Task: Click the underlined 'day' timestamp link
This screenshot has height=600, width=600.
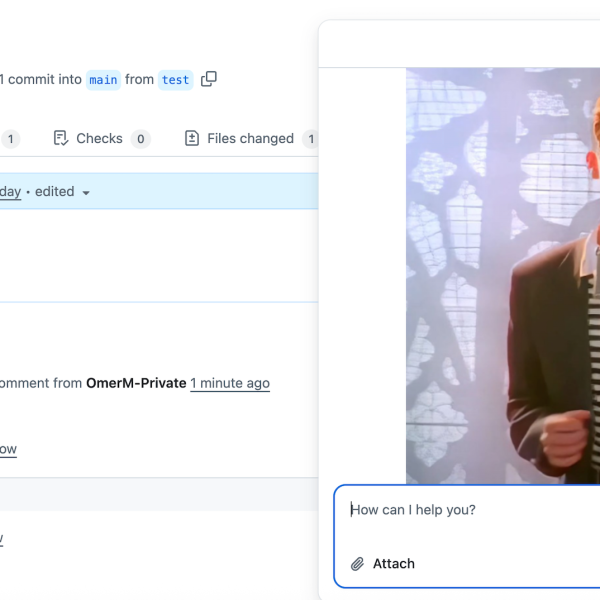Action: 10,191
